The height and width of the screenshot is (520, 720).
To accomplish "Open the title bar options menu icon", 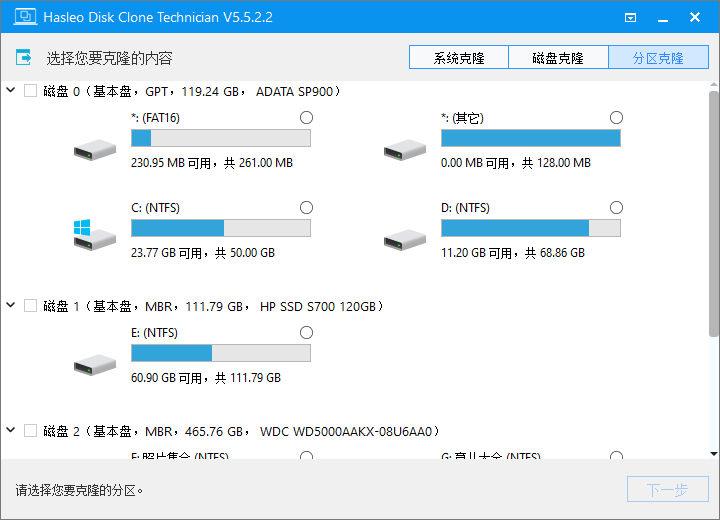I will point(631,17).
